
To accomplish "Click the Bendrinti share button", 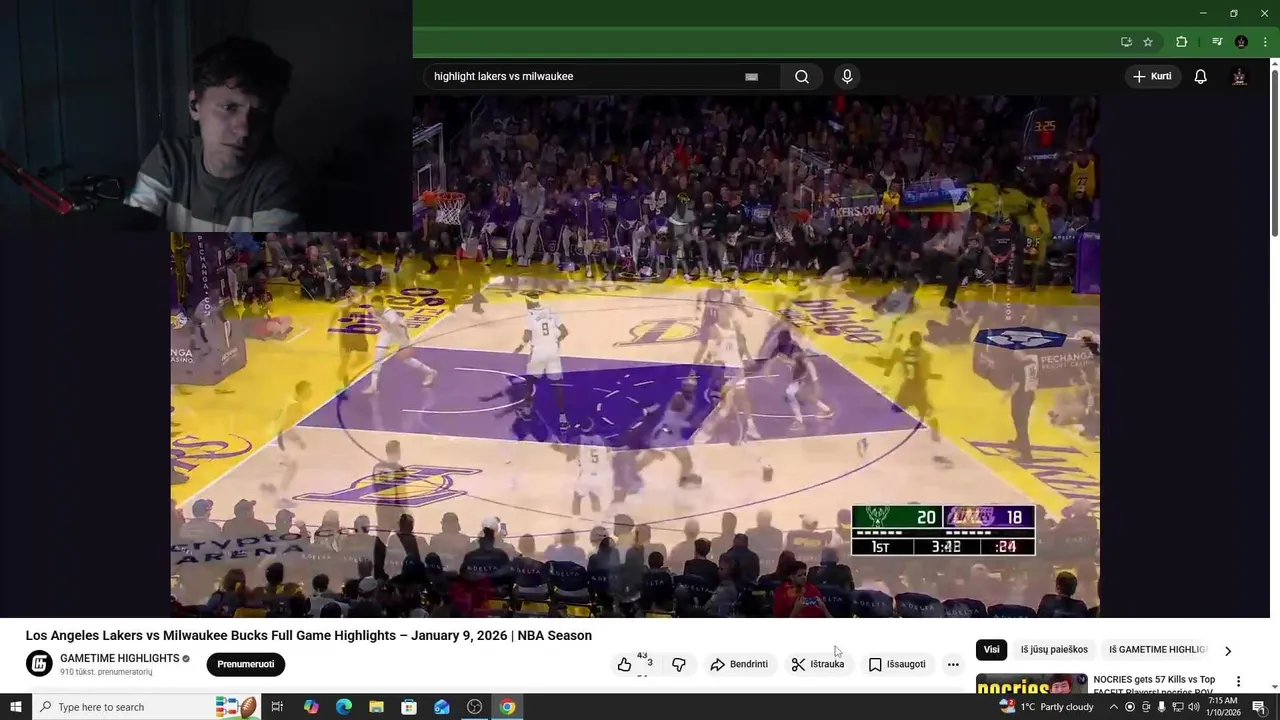I will (x=740, y=664).
